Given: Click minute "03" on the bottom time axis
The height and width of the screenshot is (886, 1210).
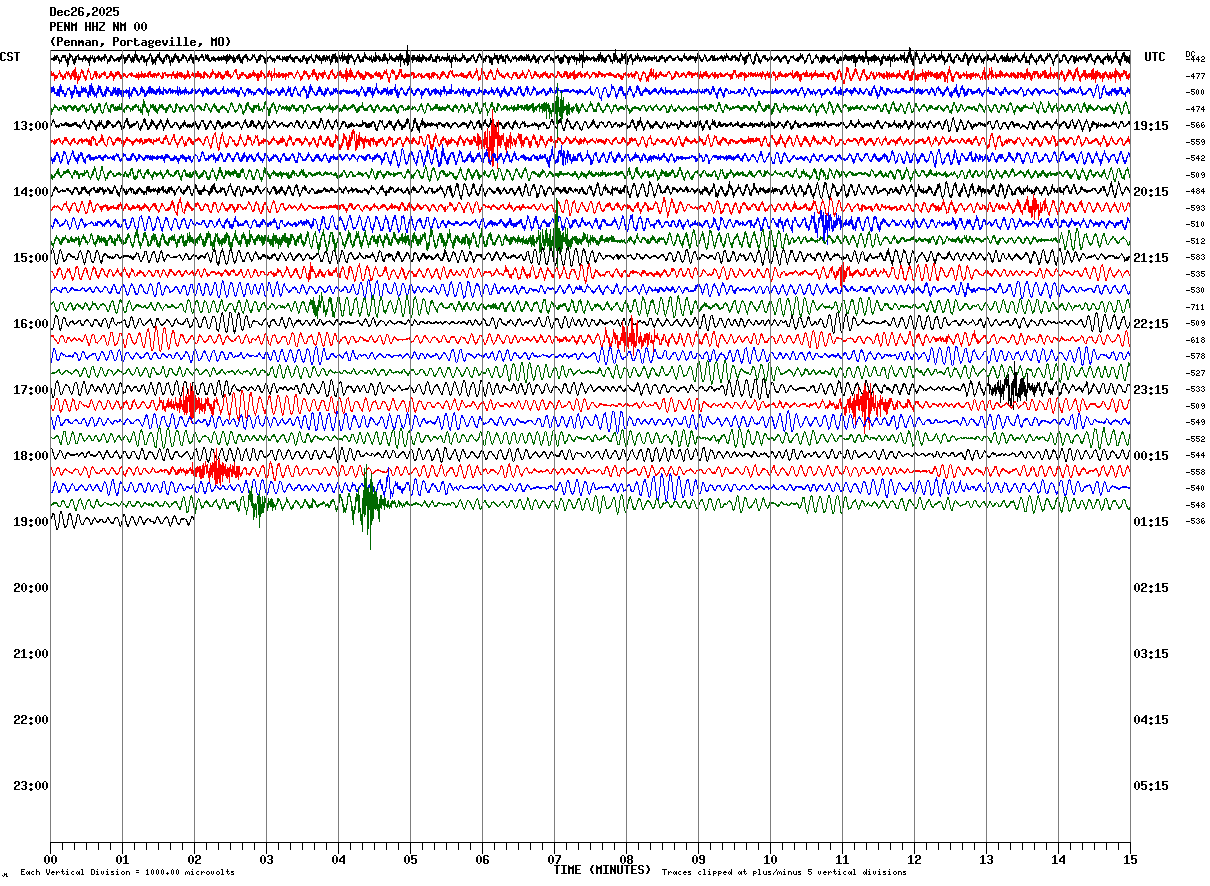Looking at the screenshot, I should (x=266, y=859).
